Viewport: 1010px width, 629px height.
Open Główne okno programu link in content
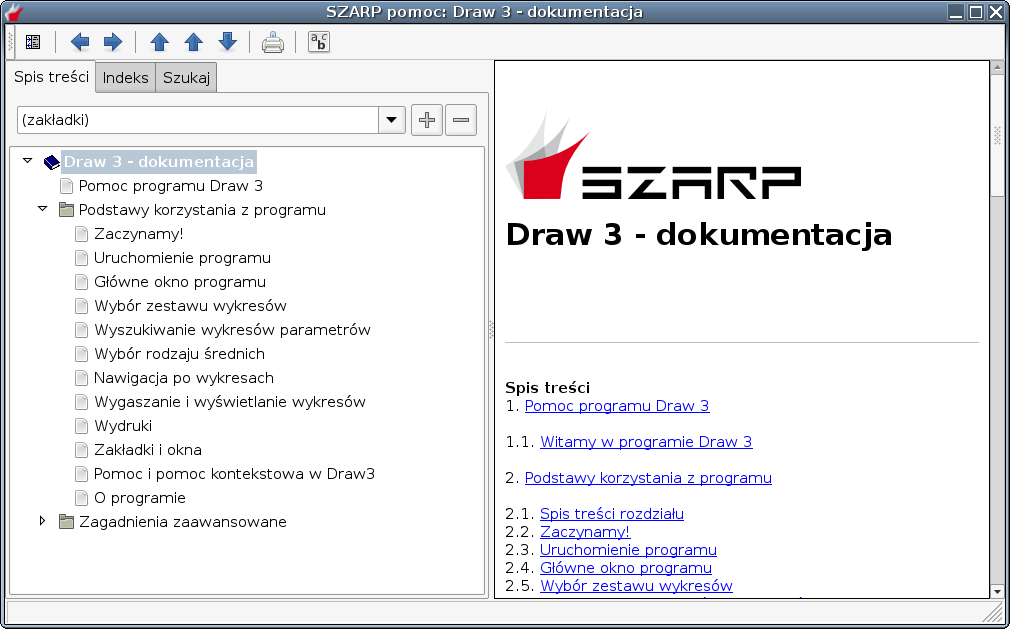[x=625, y=568]
